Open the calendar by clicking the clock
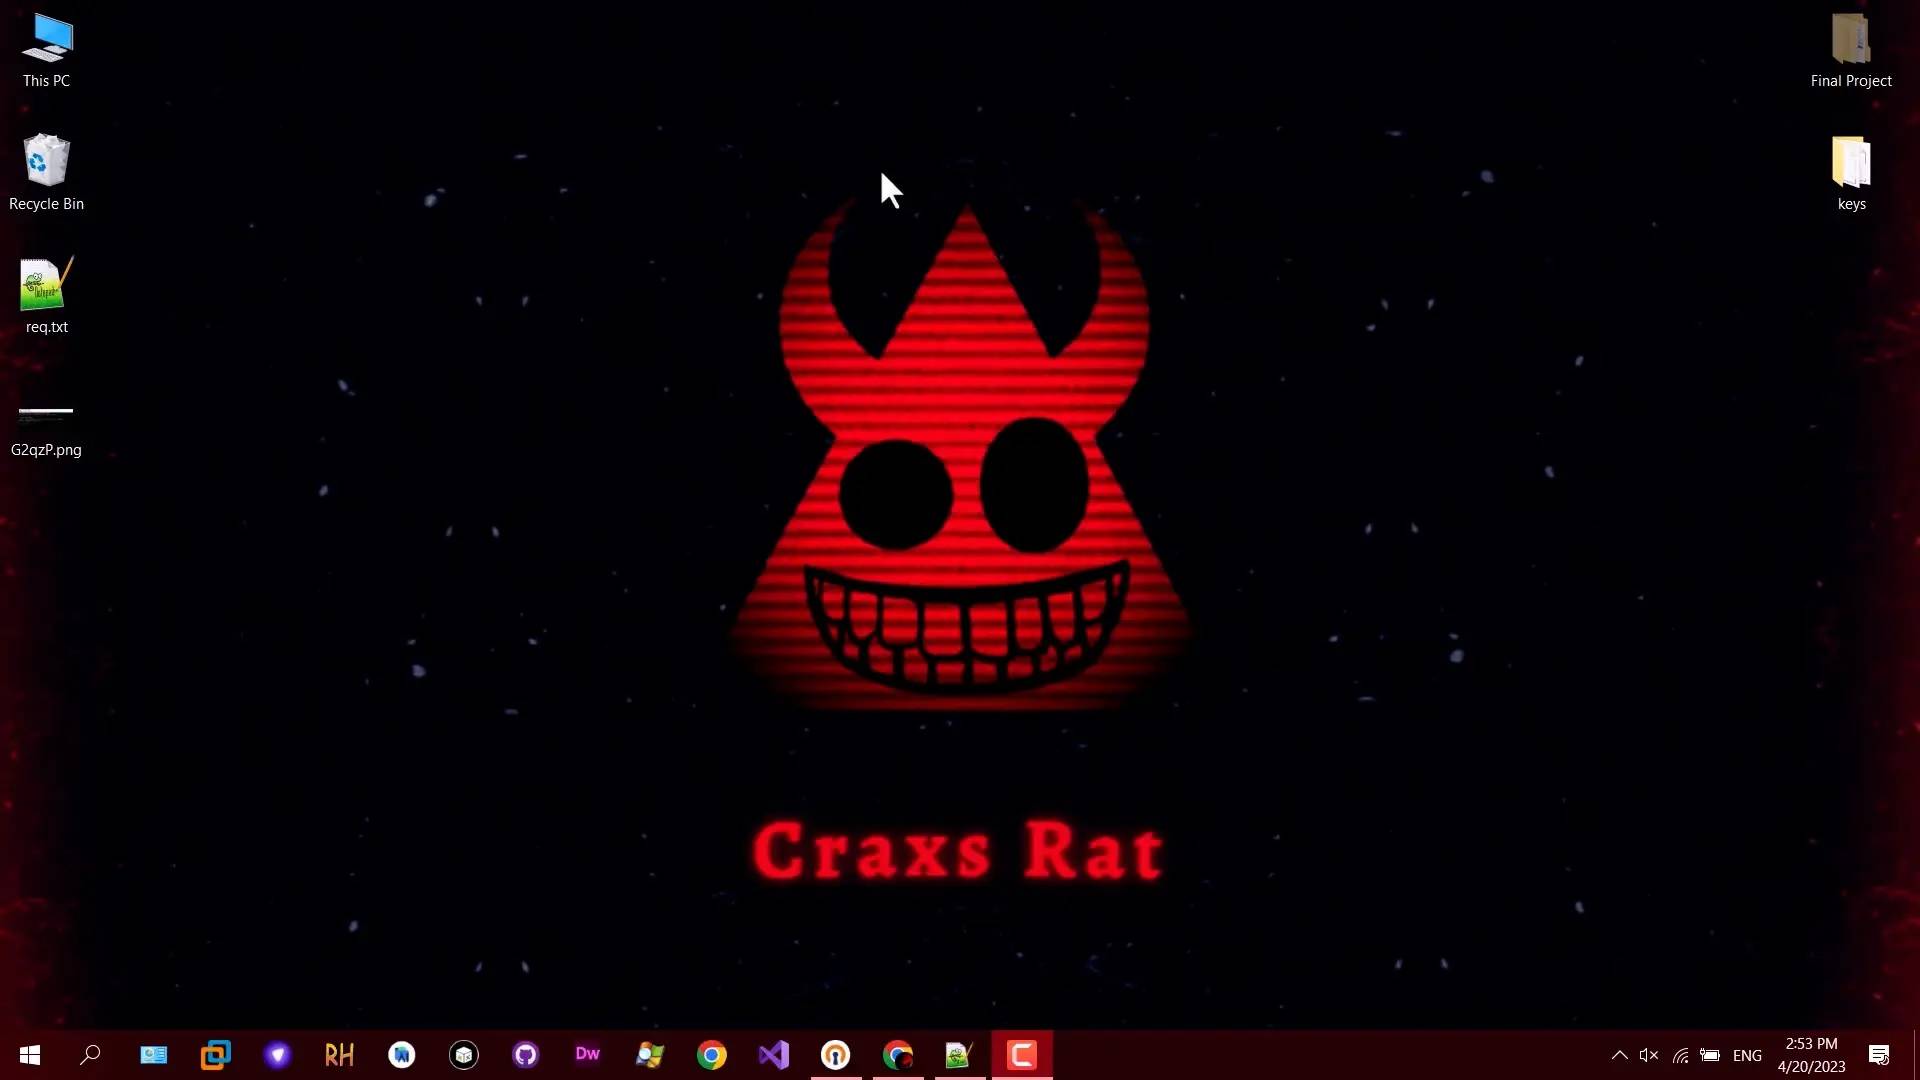Image resolution: width=1920 pixels, height=1080 pixels. click(1810, 1055)
